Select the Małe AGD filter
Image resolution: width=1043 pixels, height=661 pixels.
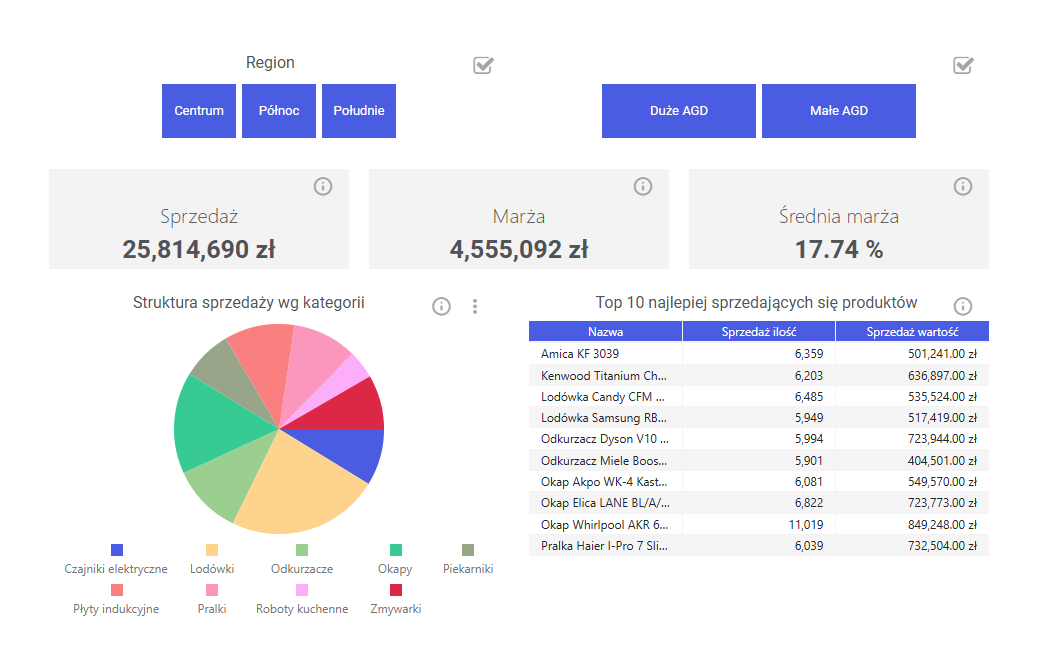(x=839, y=110)
